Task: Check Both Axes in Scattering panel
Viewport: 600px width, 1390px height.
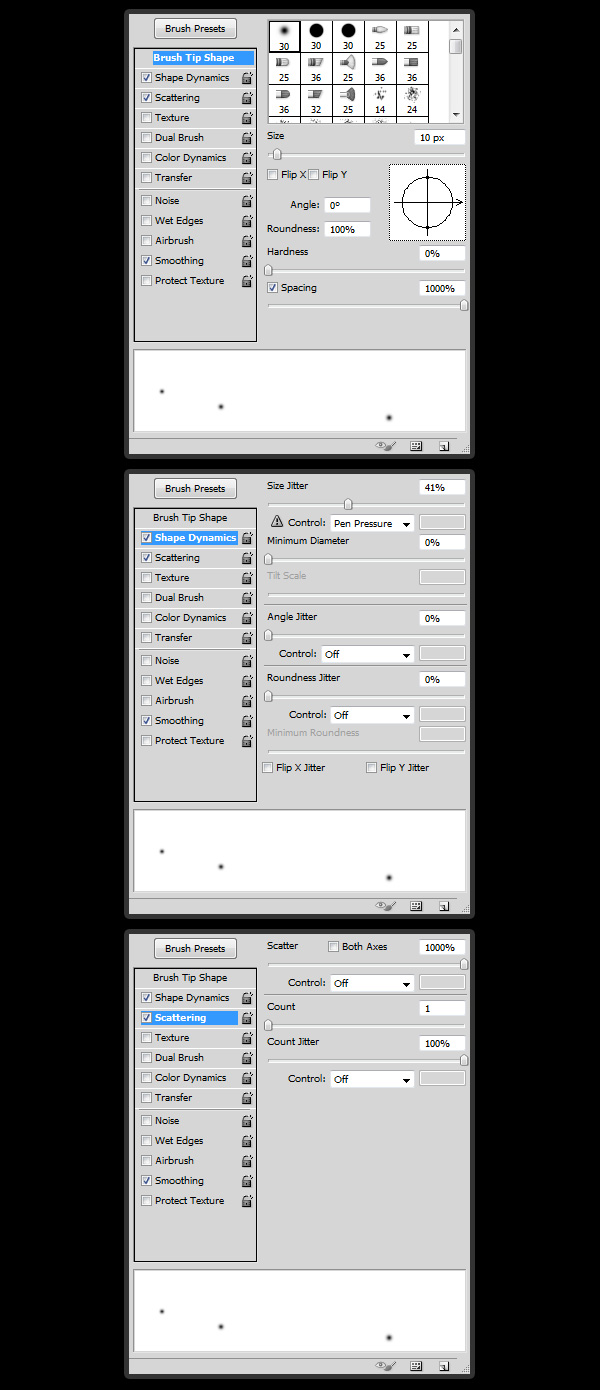Action: click(334, 947)
